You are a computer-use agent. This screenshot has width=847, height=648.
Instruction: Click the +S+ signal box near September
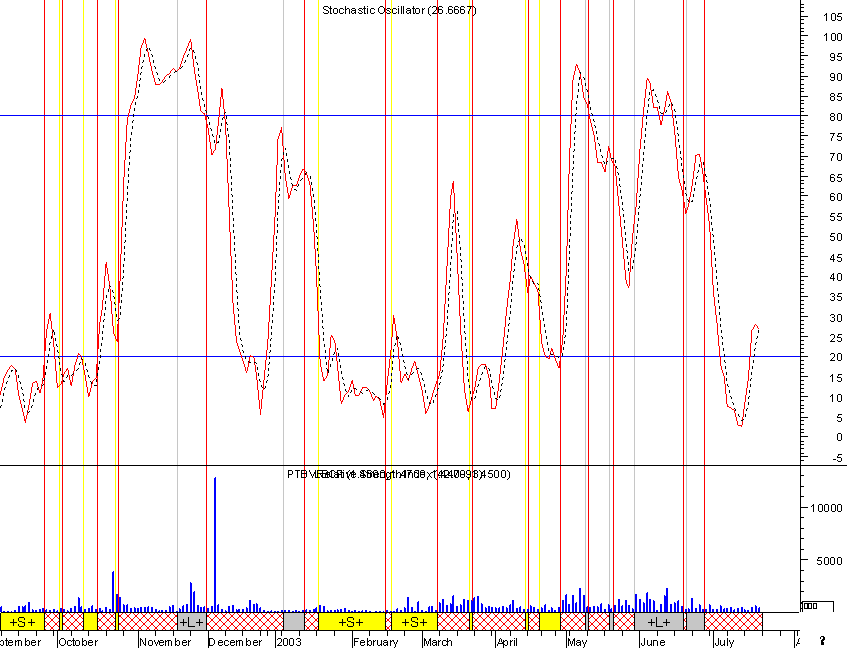click(22, 622)
